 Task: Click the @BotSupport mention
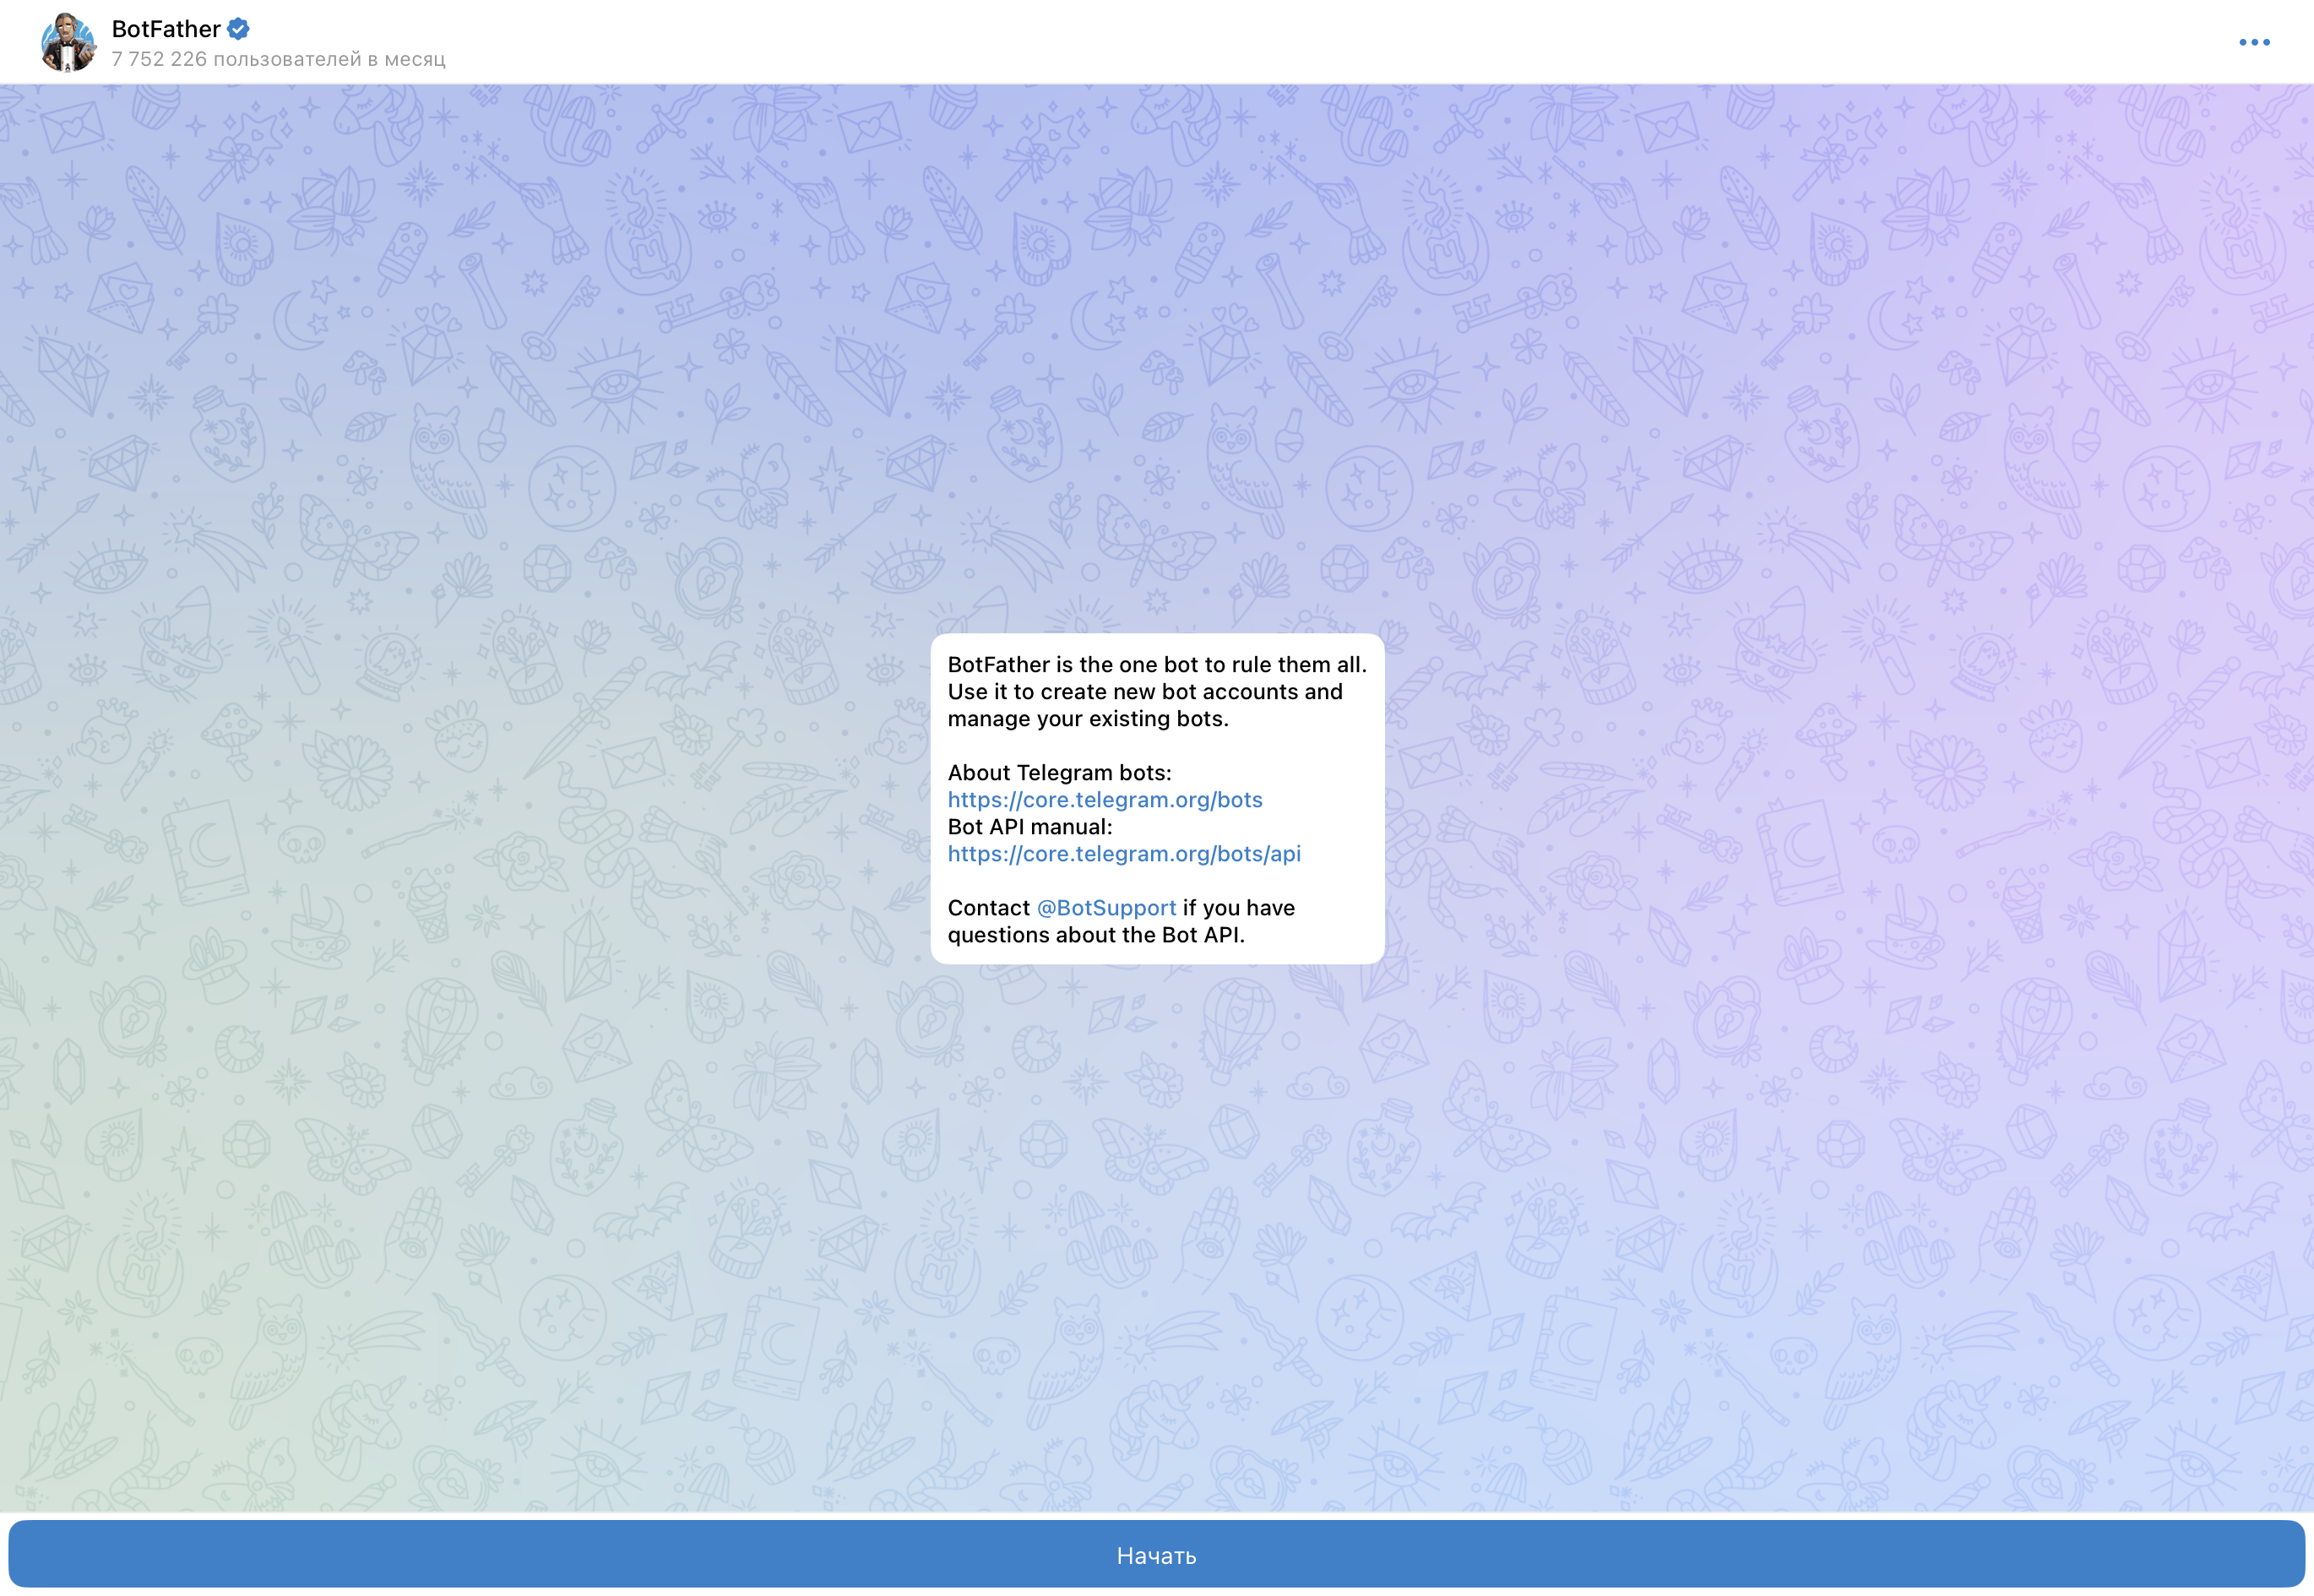pos(1106,908)
